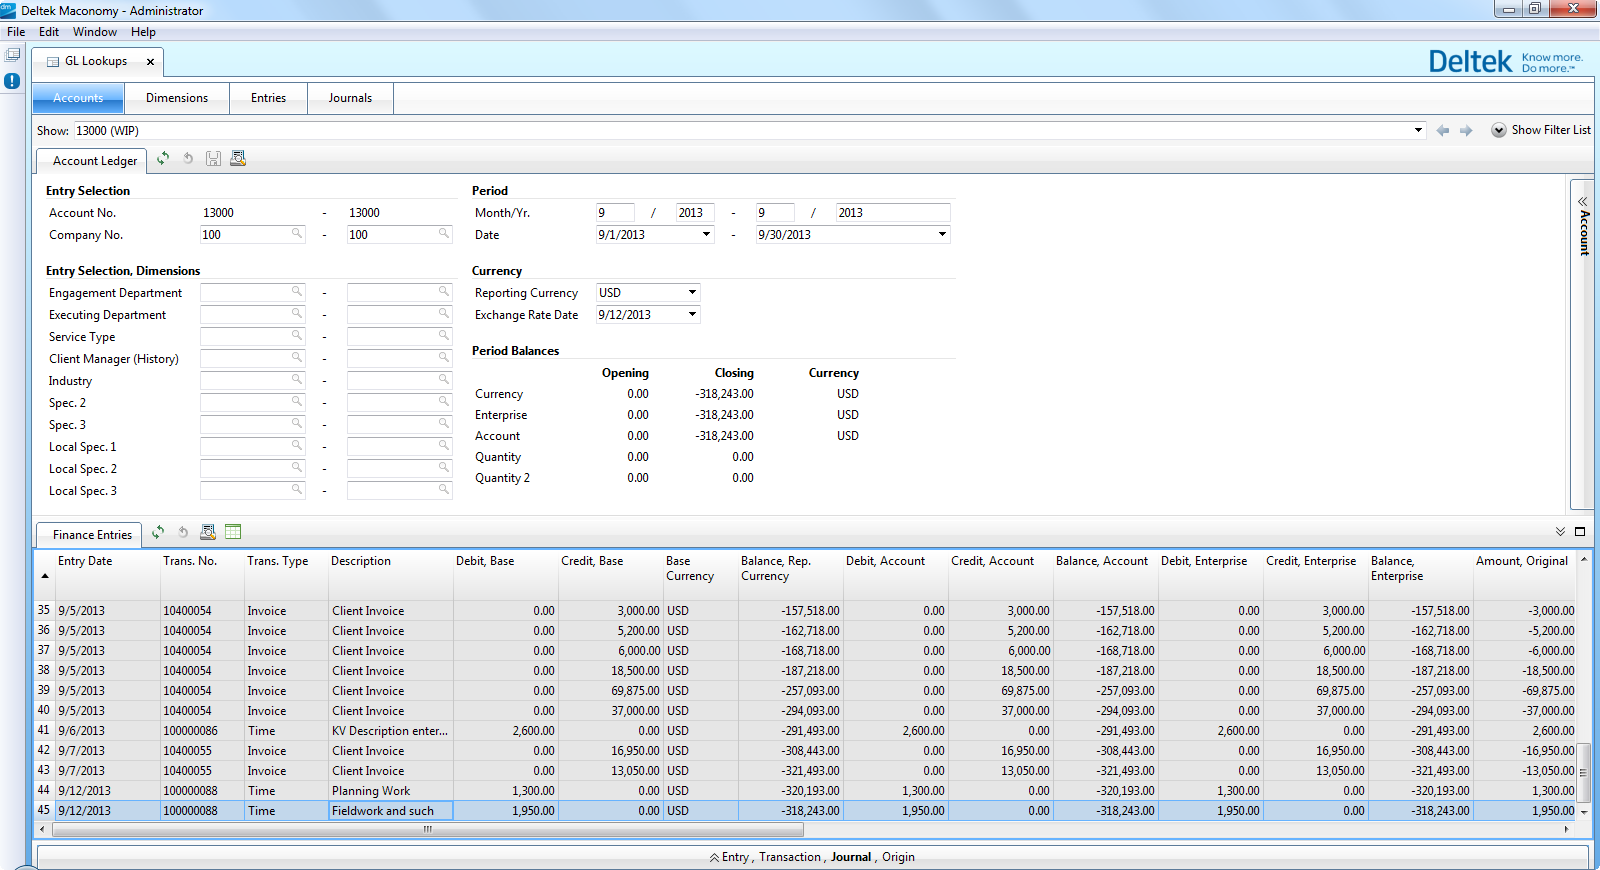Click search icon in Service Type from field
Viewport: 1600px width, 870px height.
[x=297, y=335]
